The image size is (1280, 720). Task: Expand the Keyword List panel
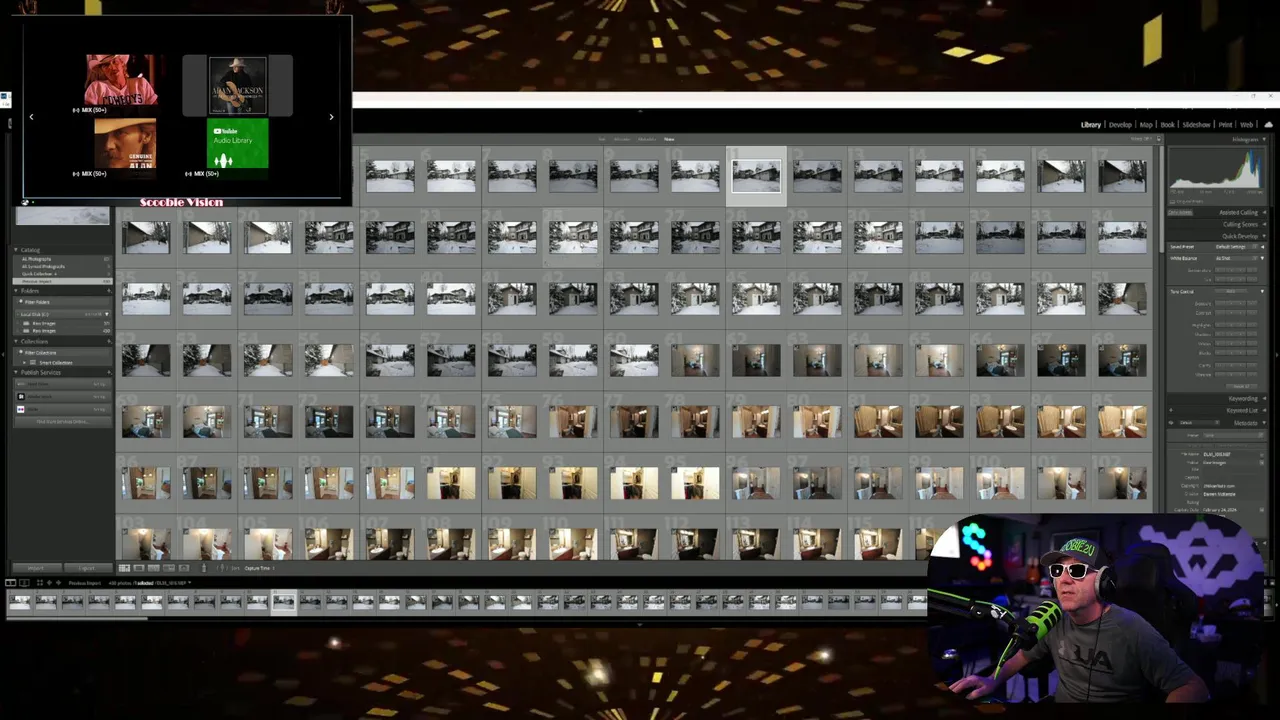(x=1264, y=410)
